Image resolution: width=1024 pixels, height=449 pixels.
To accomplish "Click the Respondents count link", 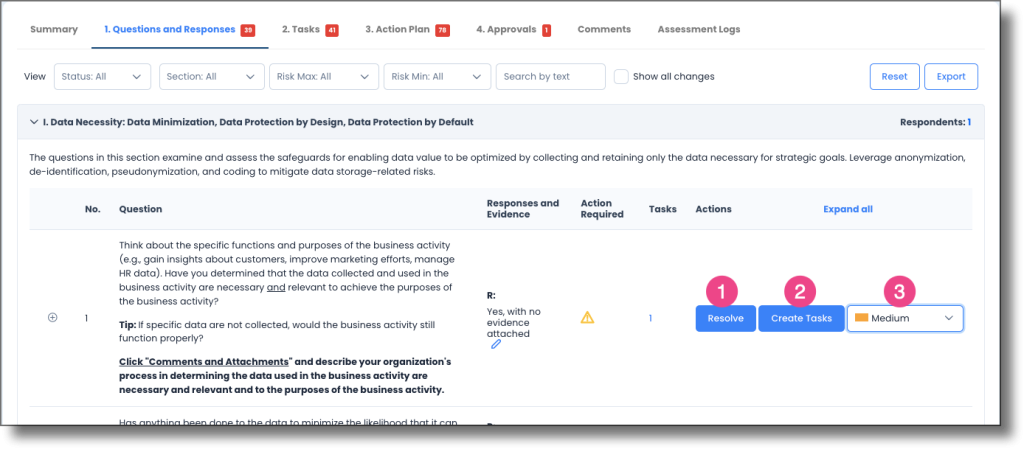I will (969, 122).
